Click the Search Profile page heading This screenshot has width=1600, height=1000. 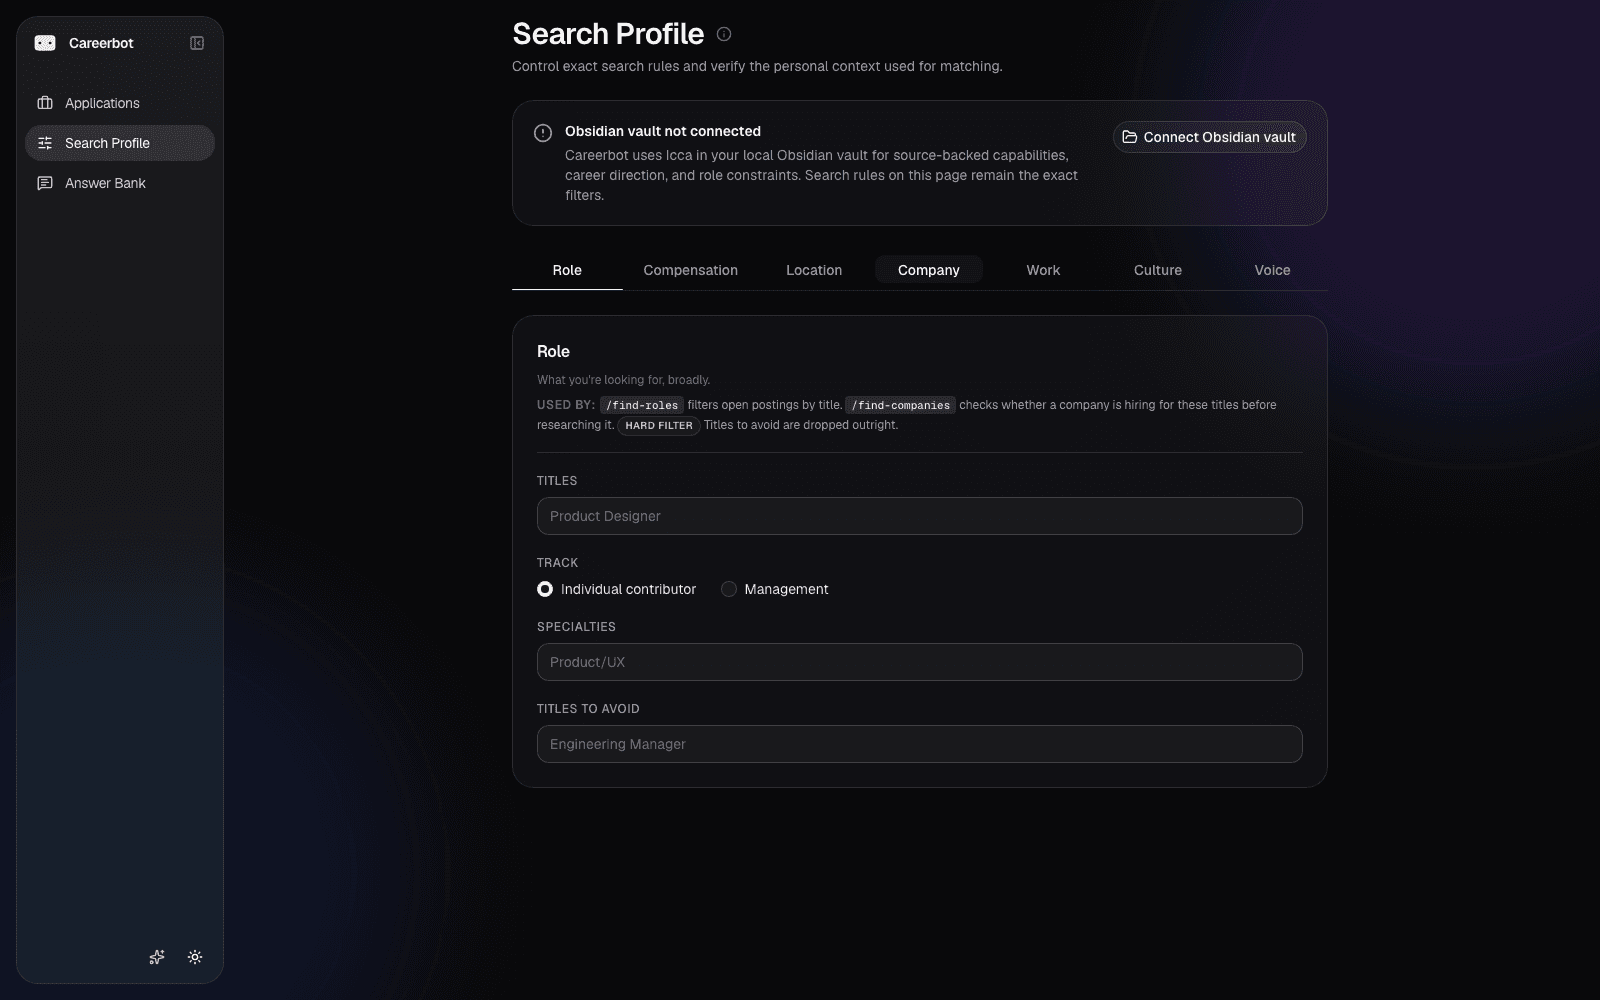[608, 34]
